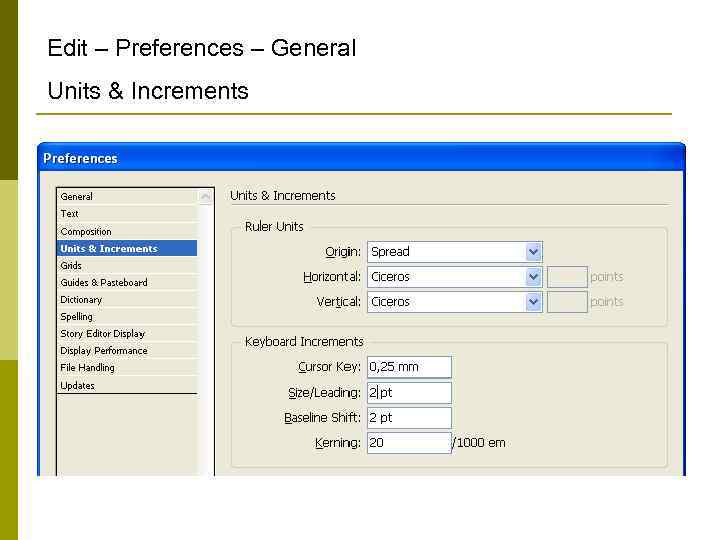Image resolution: width=720 pixels, height=540 pixels.
Task: Click the category list scroll up arrow
Action: point(206,197)
